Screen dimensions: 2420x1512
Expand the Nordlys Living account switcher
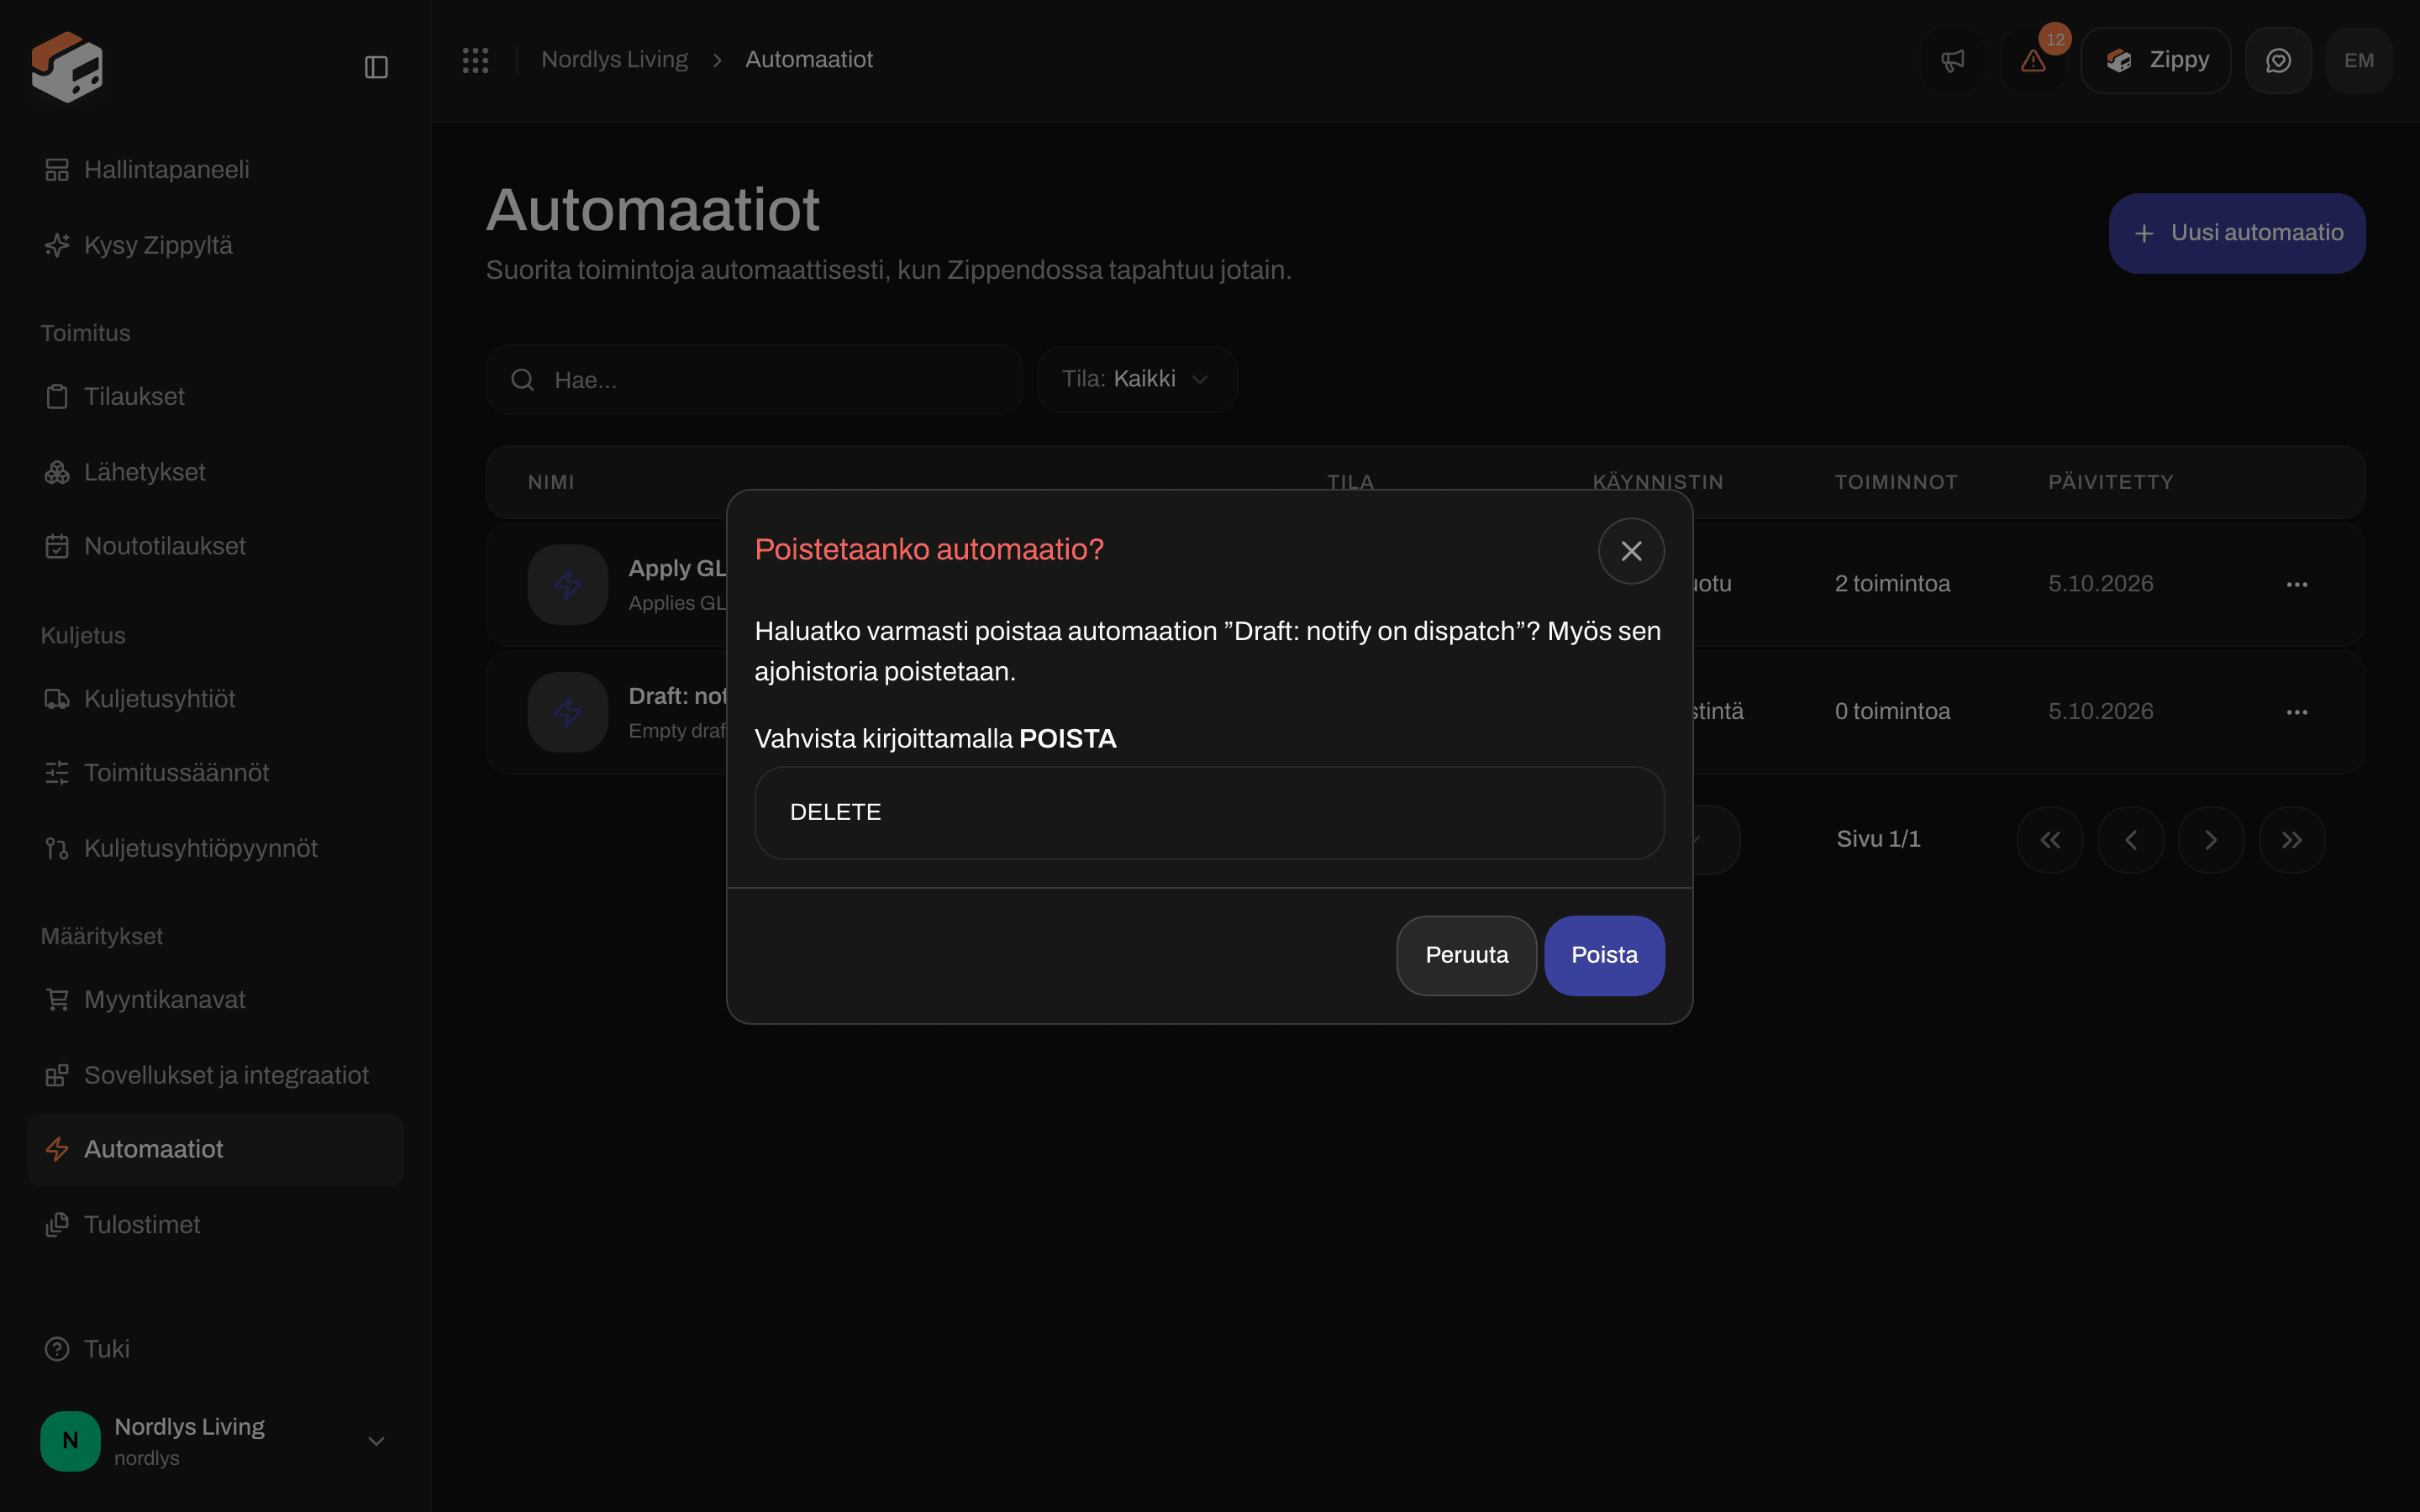pyautogui.click(x=215, y=1441)
